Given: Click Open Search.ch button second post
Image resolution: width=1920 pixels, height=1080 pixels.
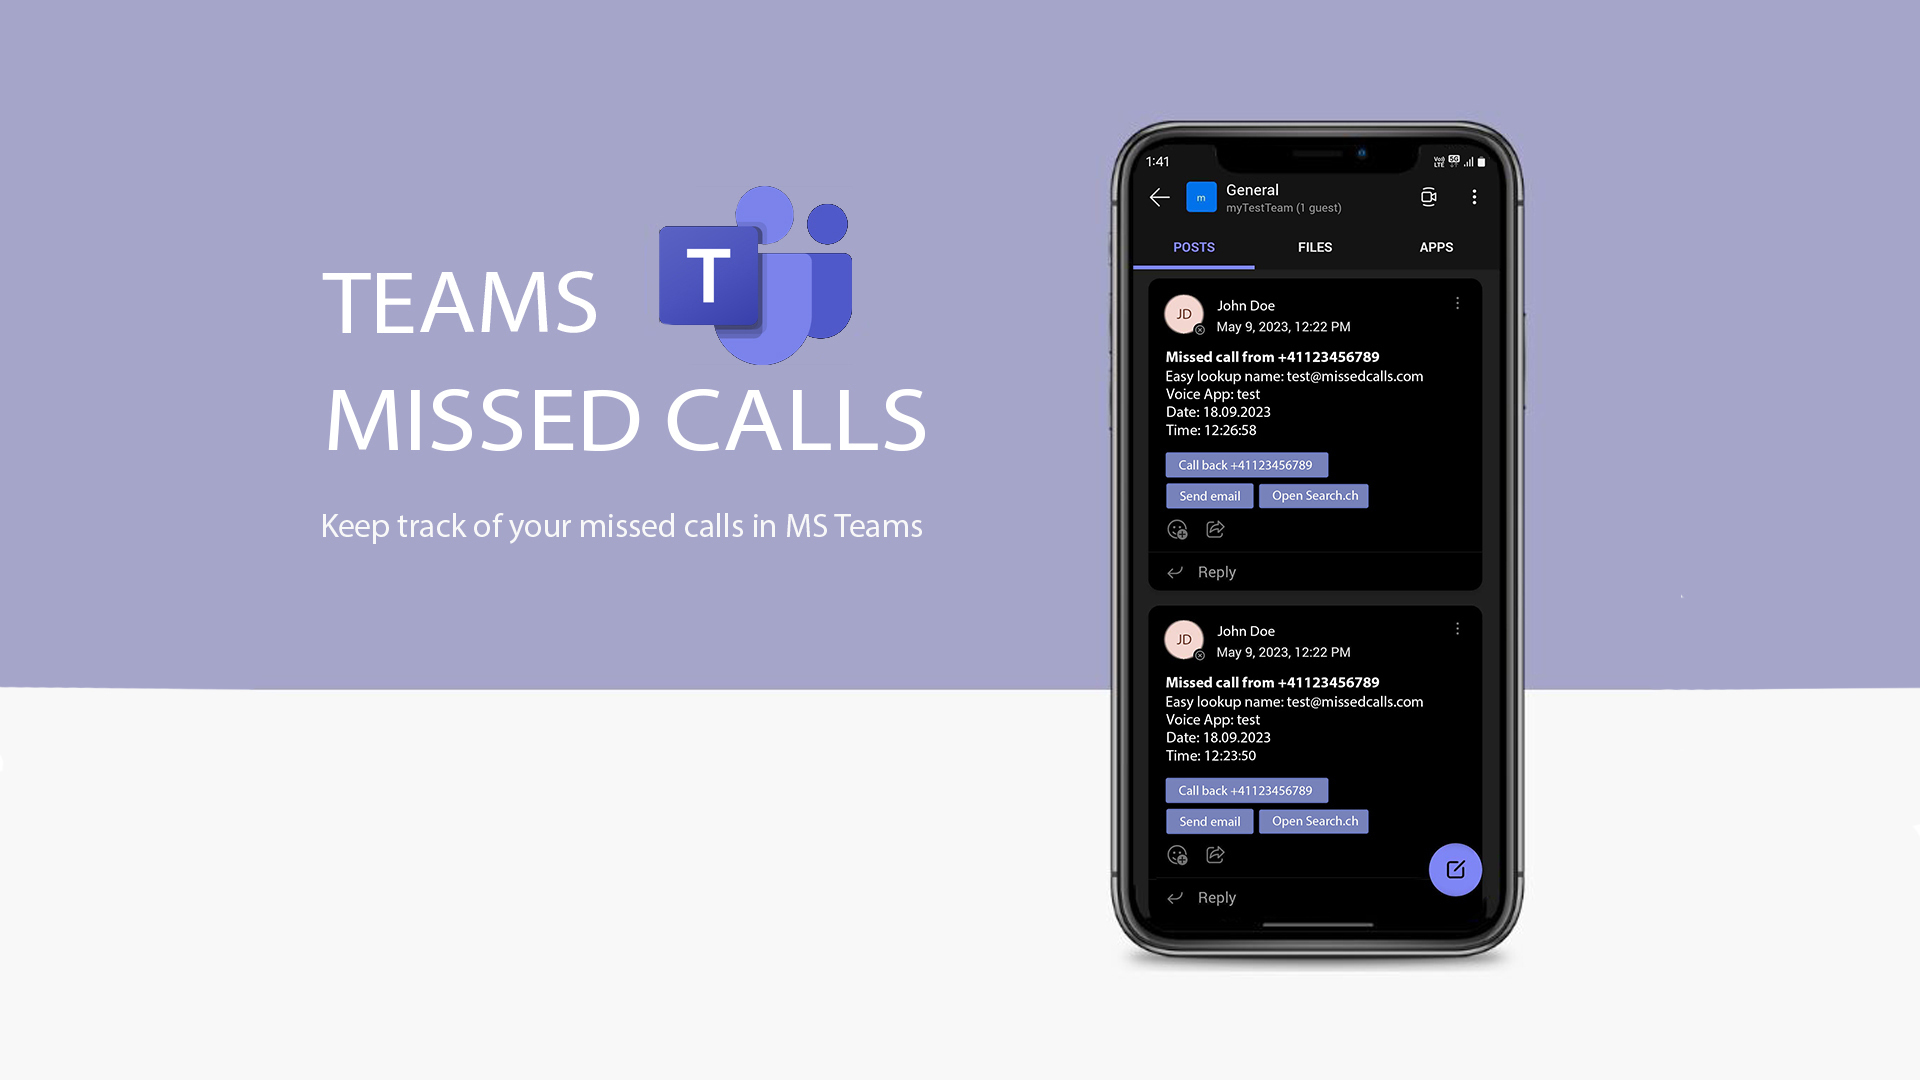Looking at the screenshot, I should (1315, 820).
